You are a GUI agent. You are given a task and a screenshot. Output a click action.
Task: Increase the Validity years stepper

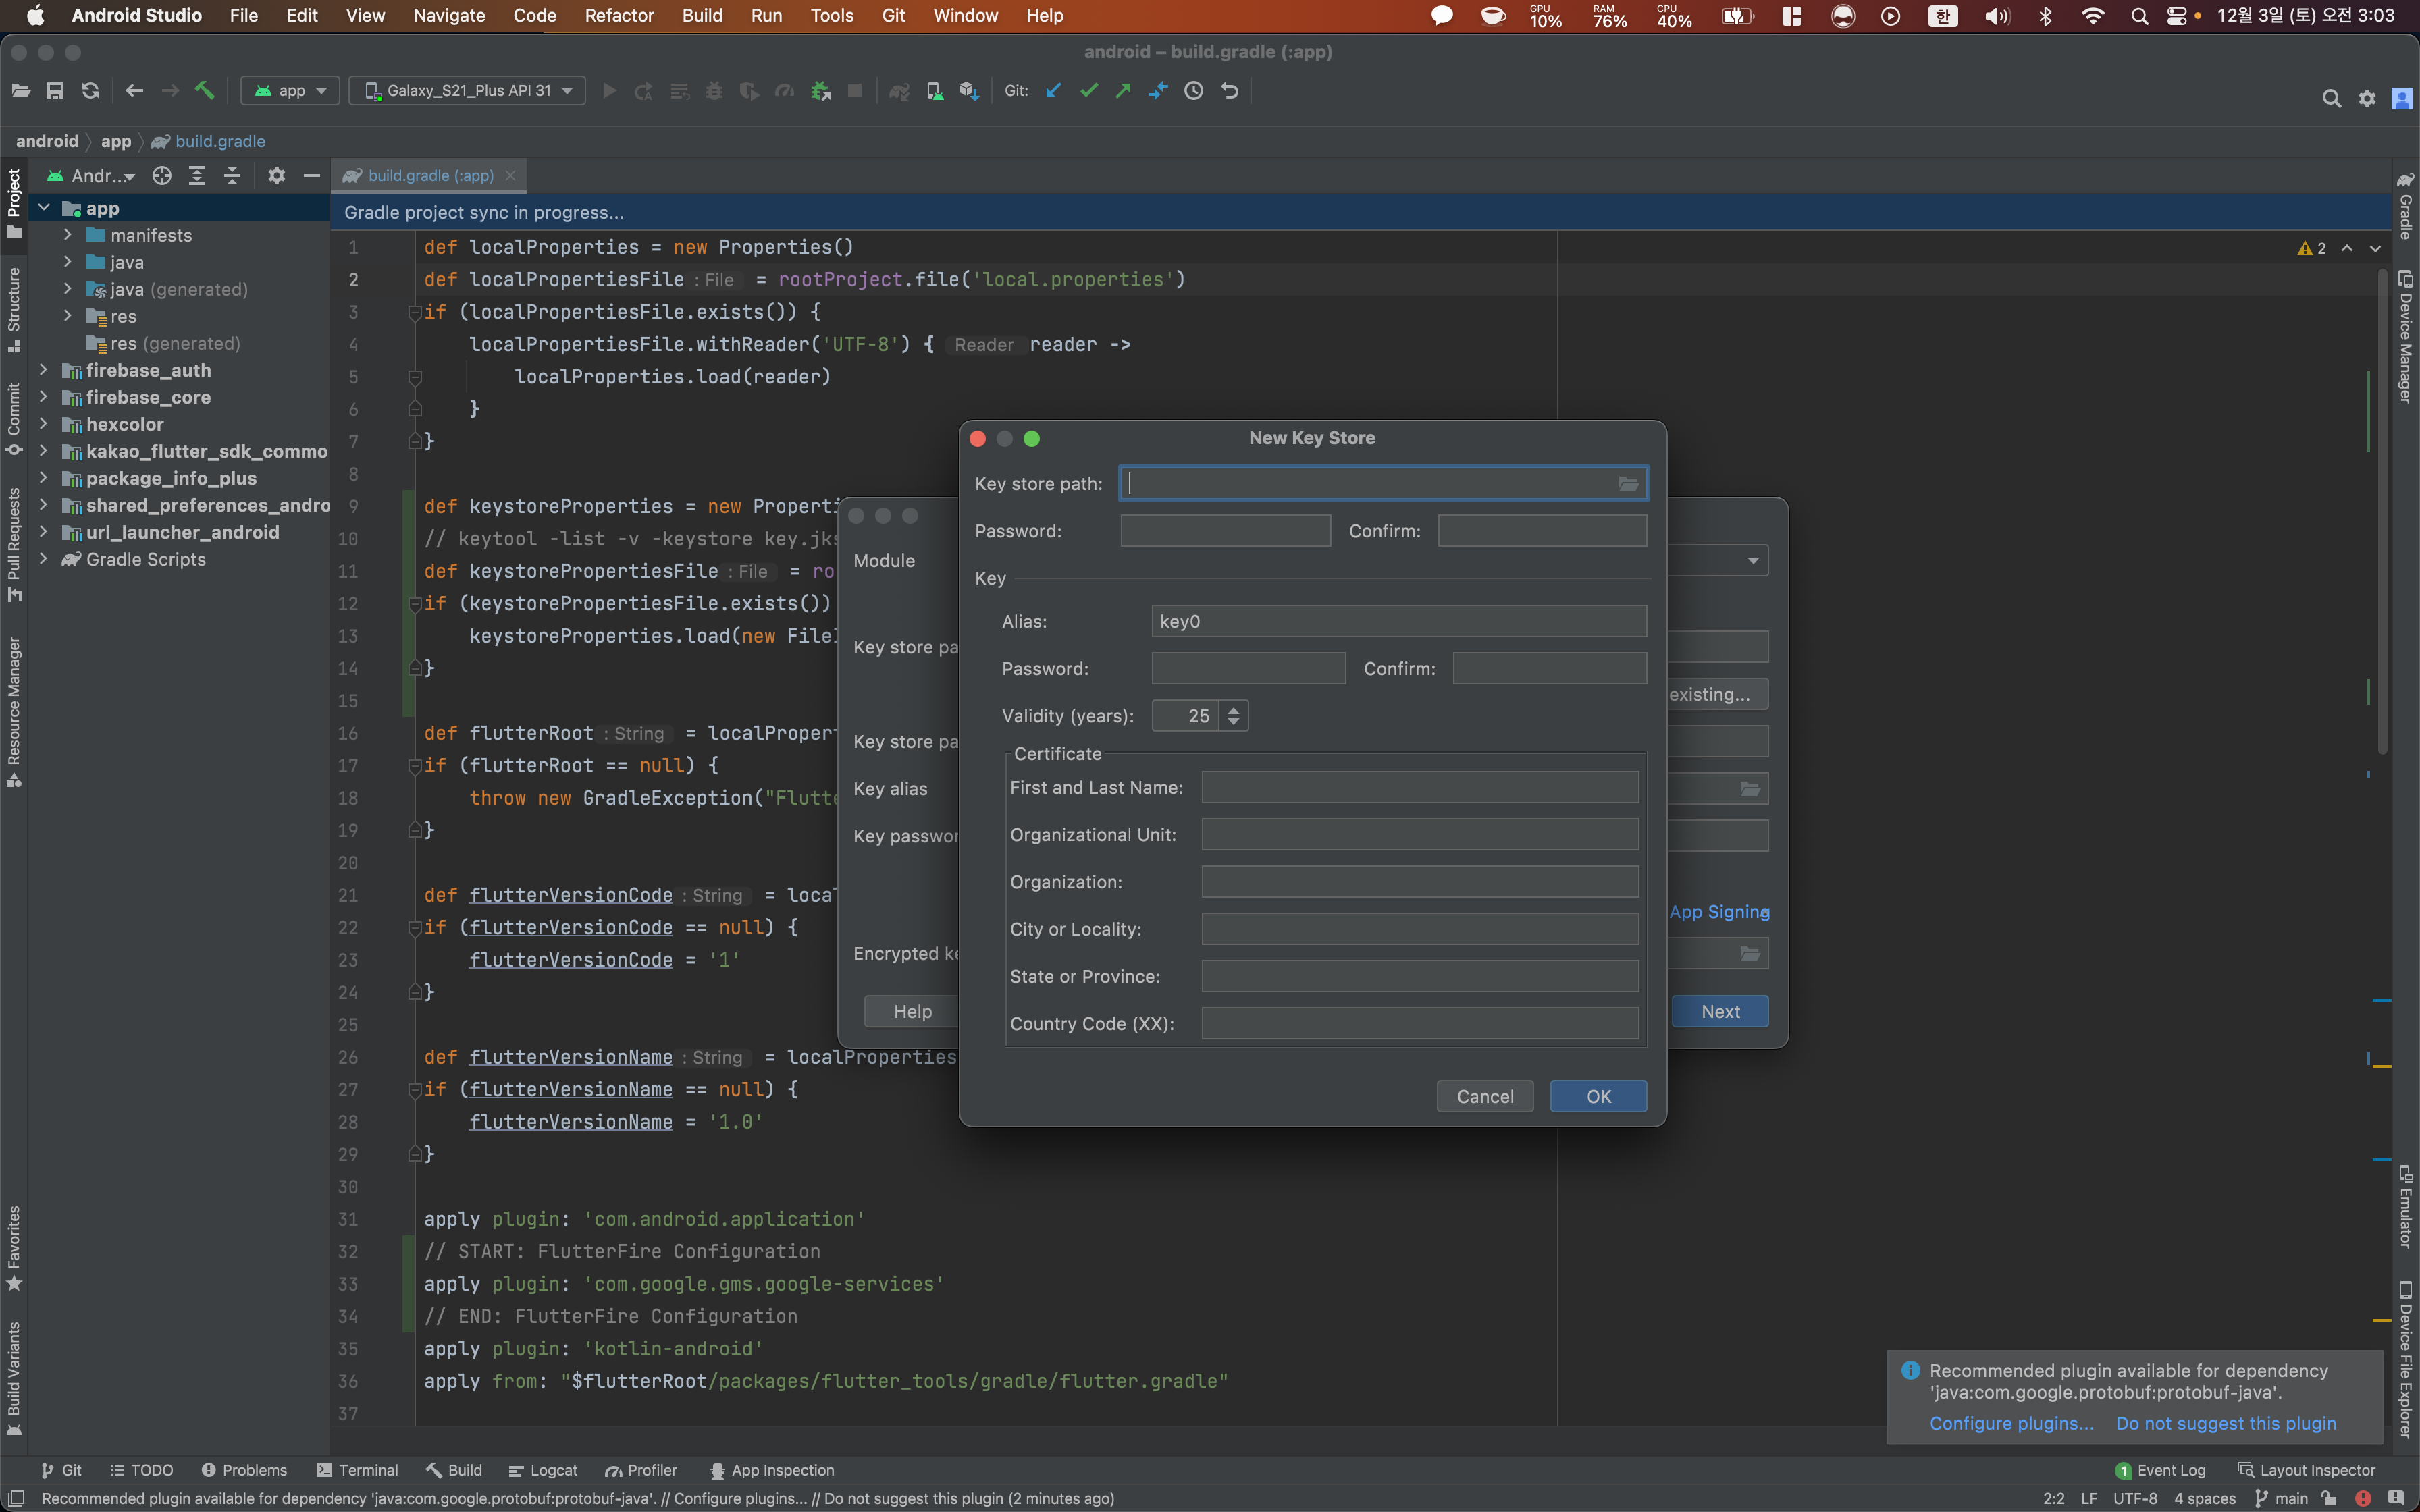click(1234, 710)
